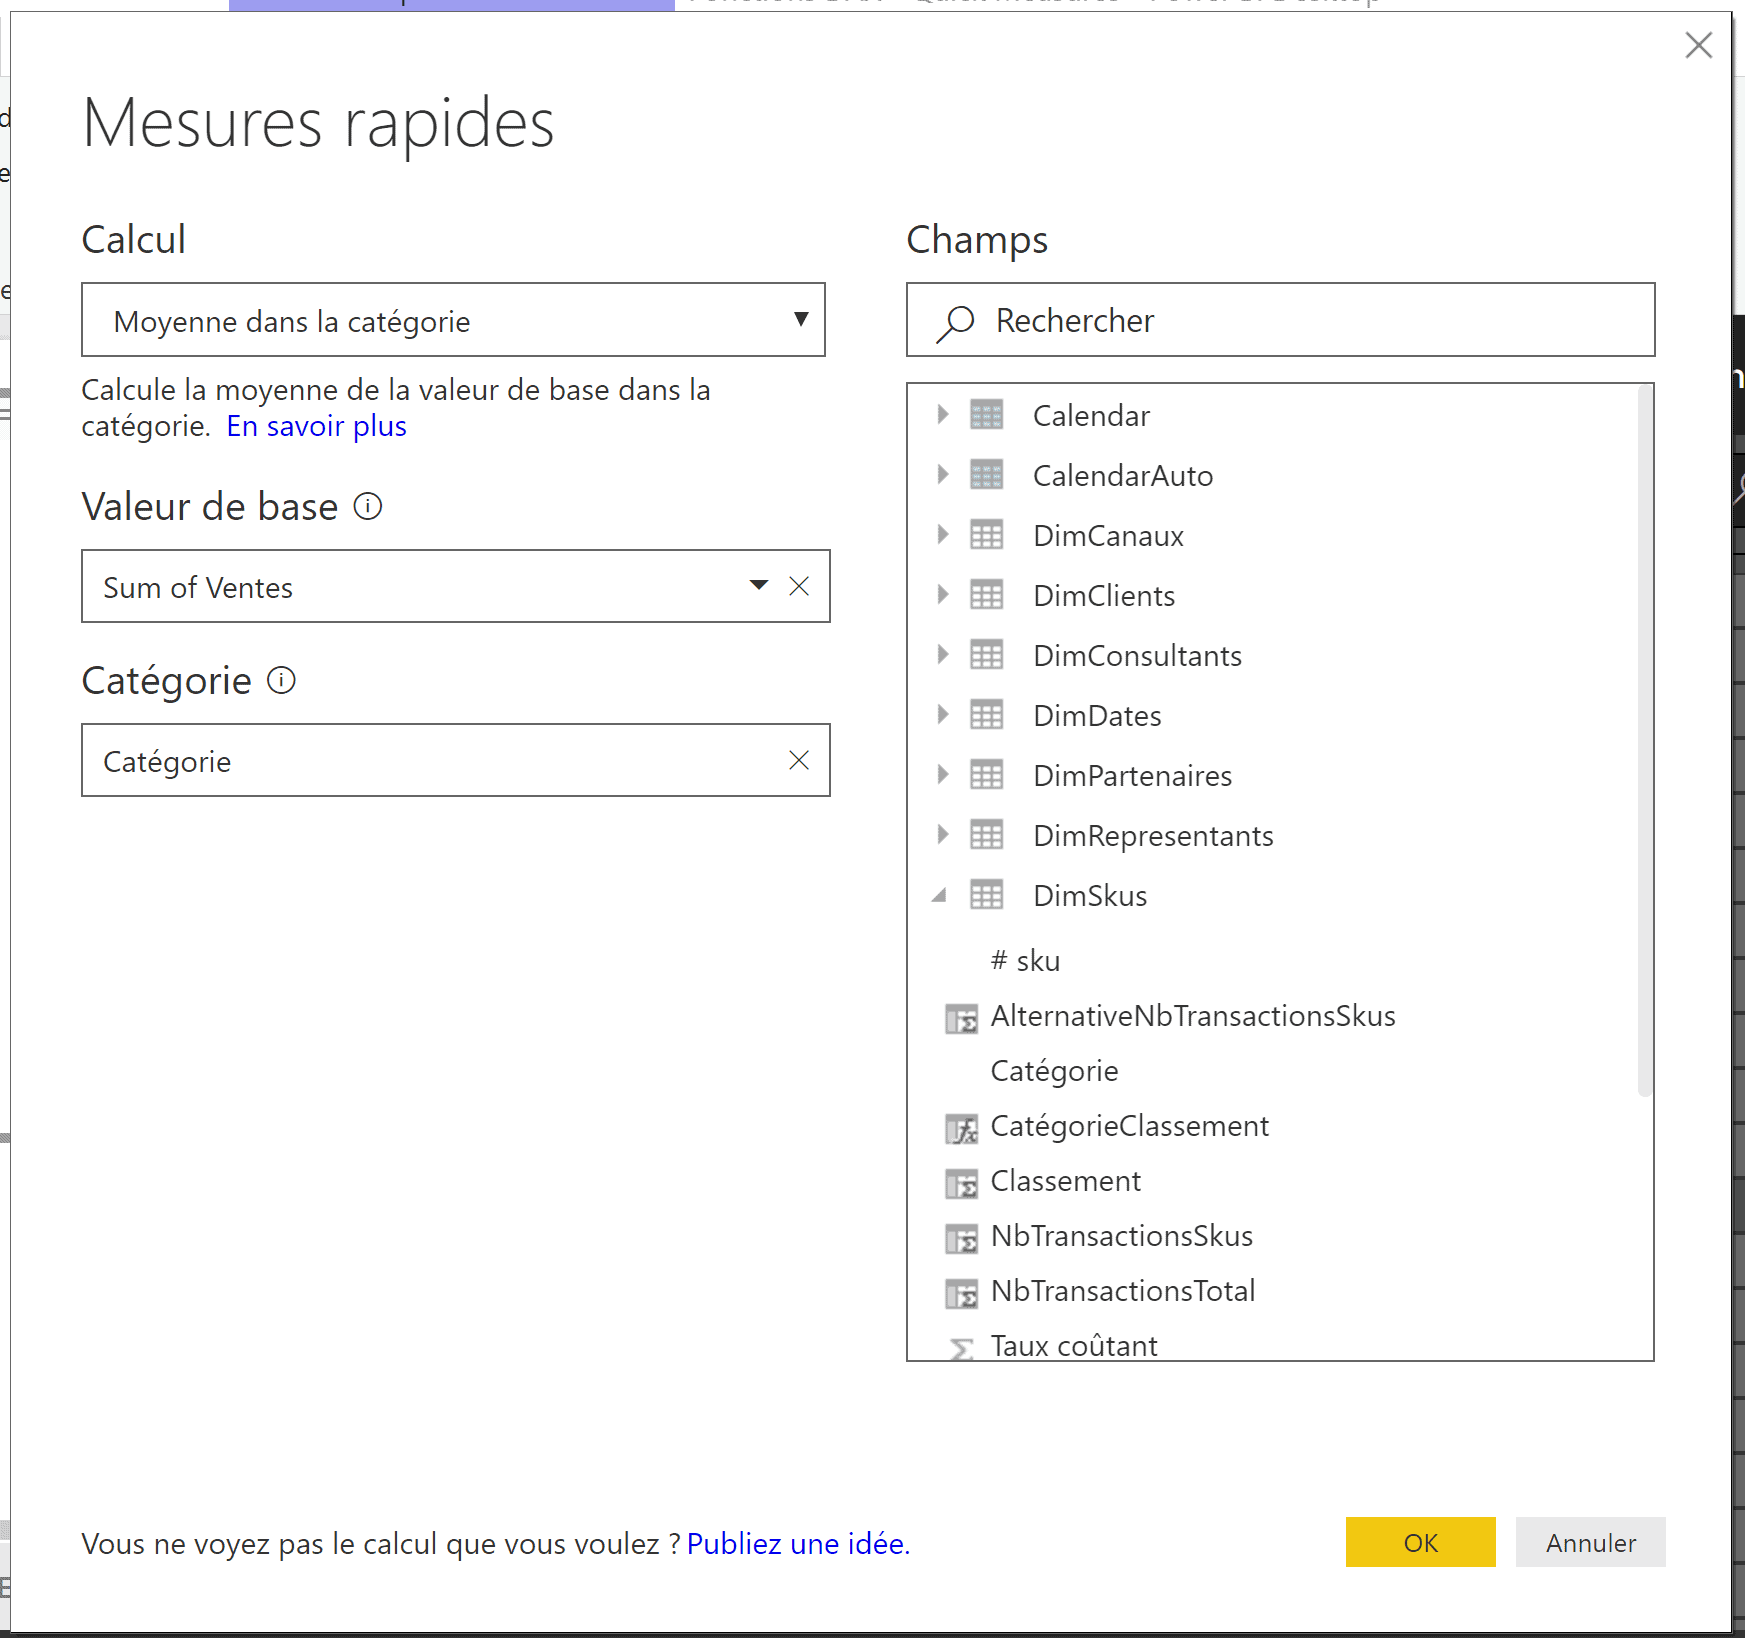Select the Classement measure in the fields list
The image size is (1745, 1638).
pyautogui.click(x=1065, y=1181)
